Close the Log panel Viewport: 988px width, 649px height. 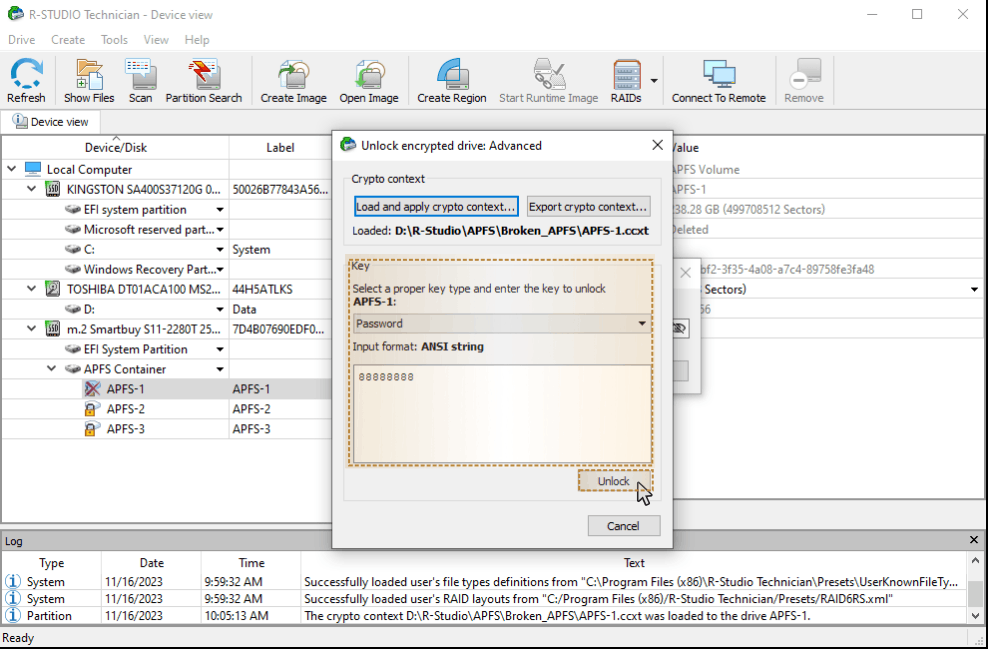pyautogui.click(x=974, y=540)
